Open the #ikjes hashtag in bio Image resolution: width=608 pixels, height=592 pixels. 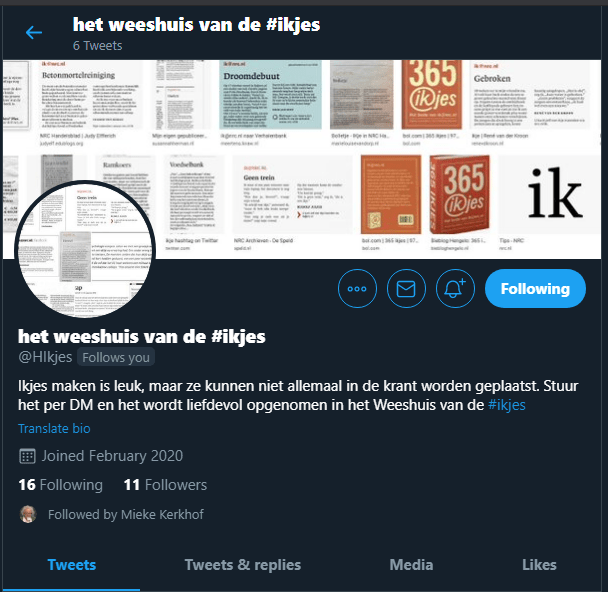pos(506,405)
